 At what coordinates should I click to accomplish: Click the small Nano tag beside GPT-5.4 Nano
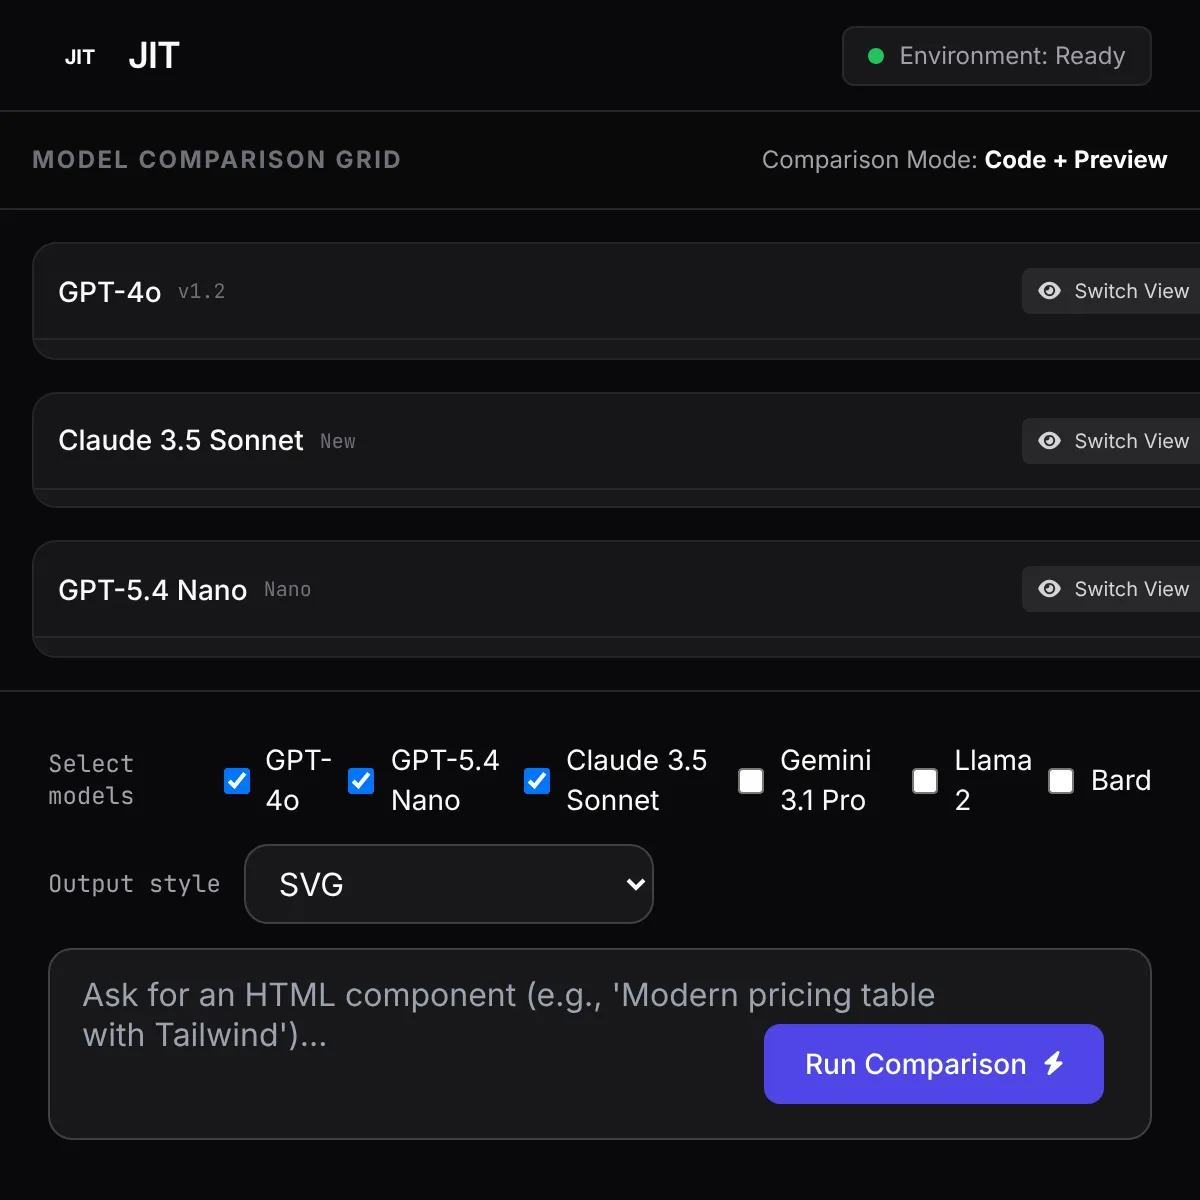tap(288, 590)
